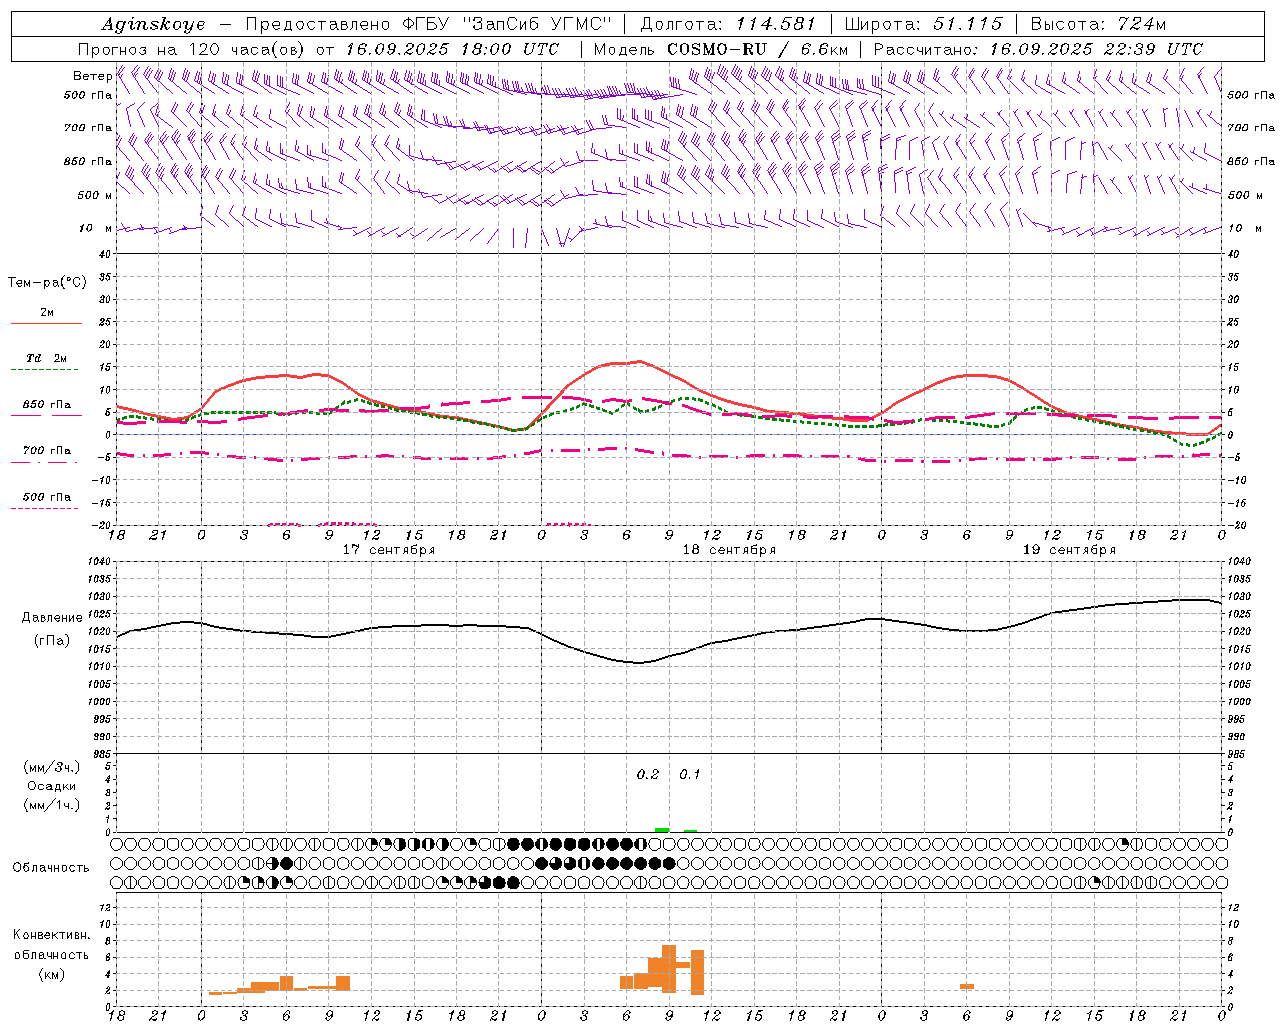Viewport: 1280px width, 1024px height.
Task: Click the 18 сентября date label
Action: tap(729, 550)
